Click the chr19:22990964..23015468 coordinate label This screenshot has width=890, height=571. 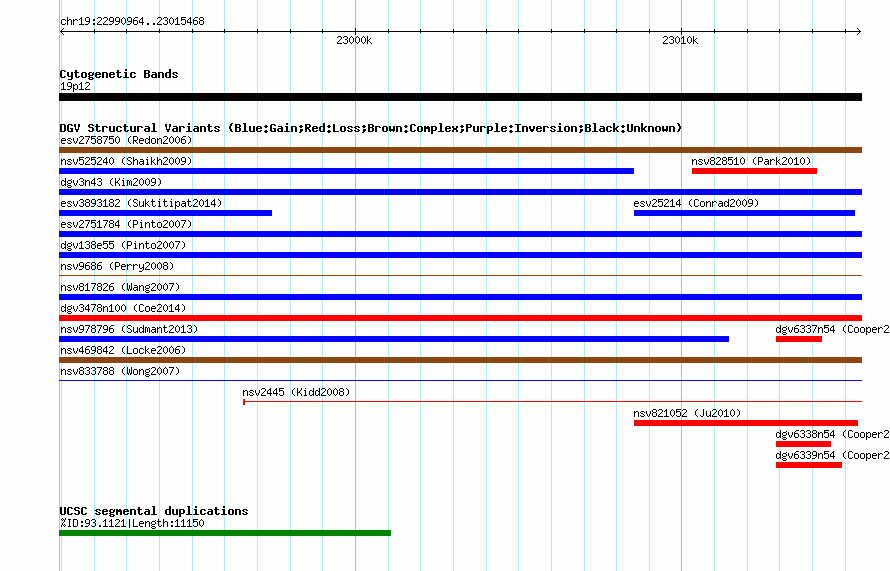132,22
